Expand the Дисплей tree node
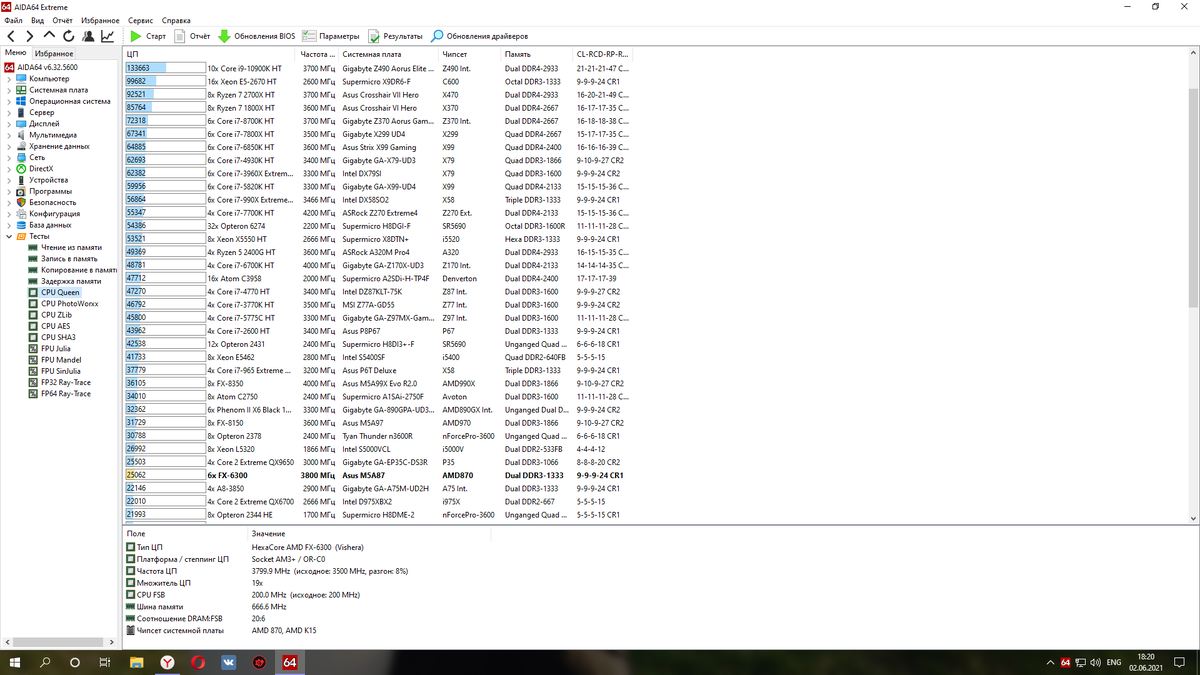1200x675 pixels. point(9,123)
